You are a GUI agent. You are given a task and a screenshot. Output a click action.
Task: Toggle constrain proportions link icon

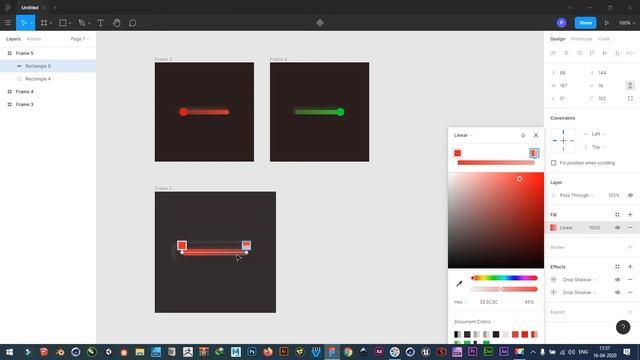point(630,85)
